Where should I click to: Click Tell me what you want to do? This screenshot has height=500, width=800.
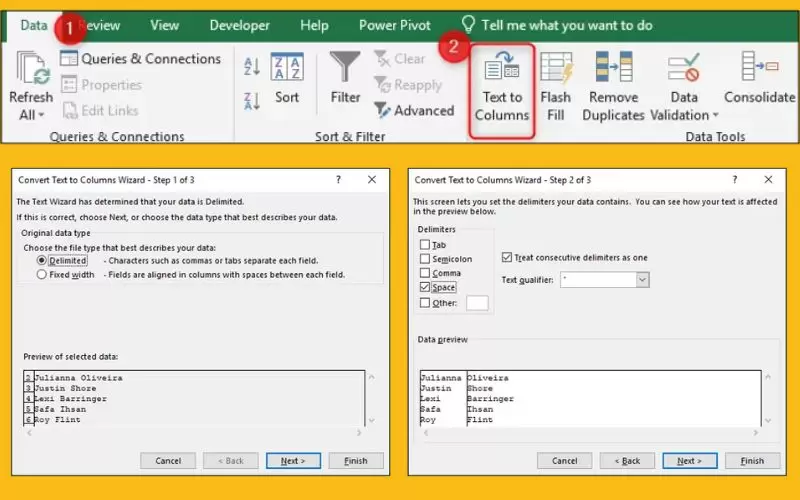566,25
